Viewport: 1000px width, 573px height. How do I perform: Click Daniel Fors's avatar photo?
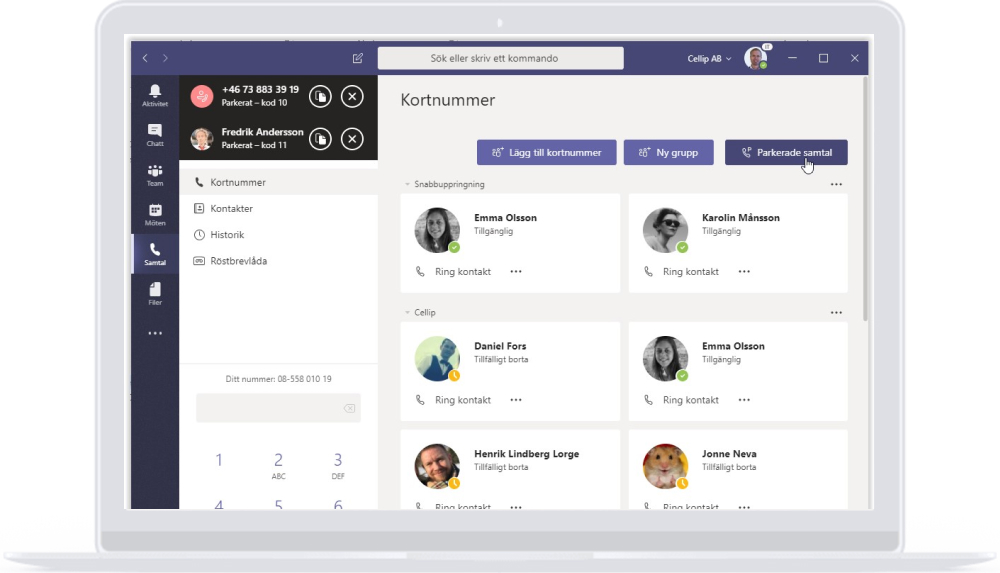pos(437,359)
